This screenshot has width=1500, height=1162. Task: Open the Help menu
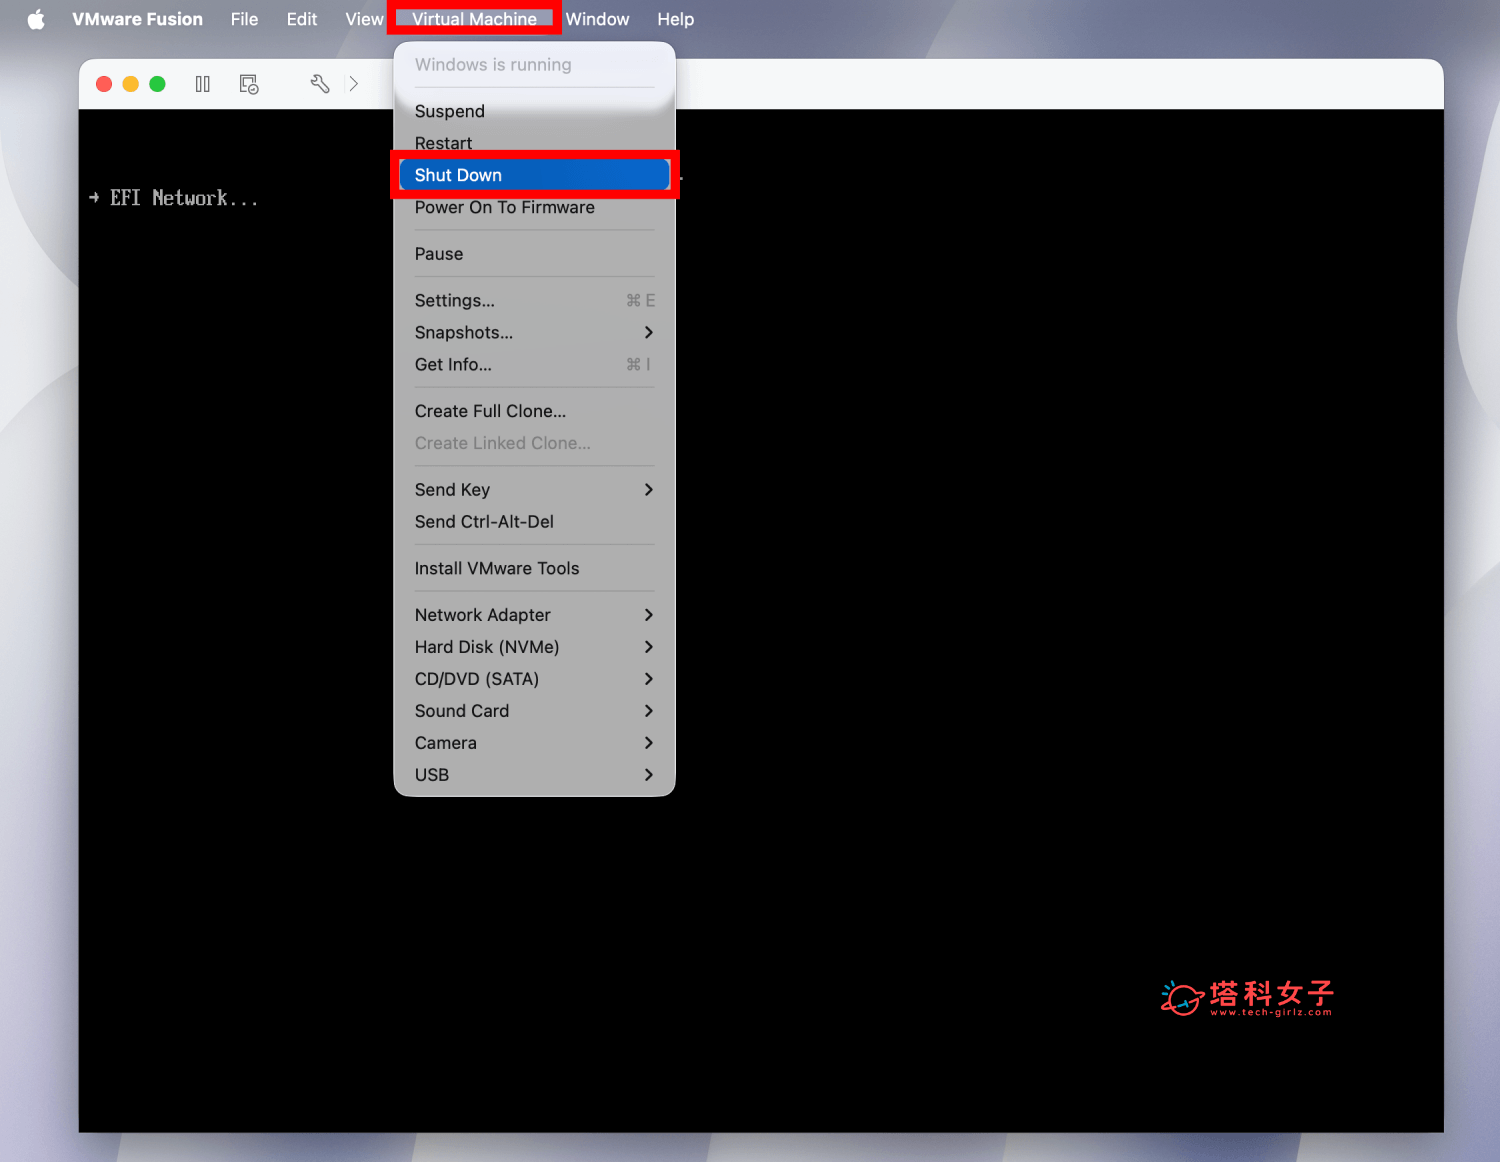(x=675, y=19)
